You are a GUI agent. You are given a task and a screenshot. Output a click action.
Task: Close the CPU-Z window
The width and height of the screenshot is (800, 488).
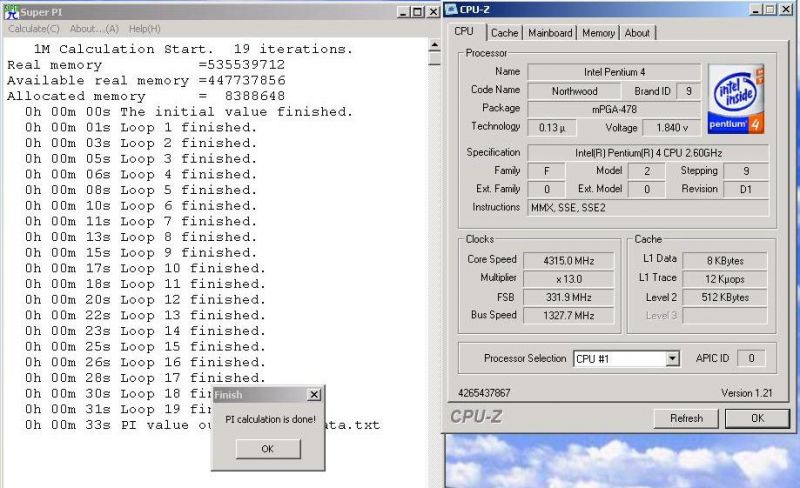[786, 9]
